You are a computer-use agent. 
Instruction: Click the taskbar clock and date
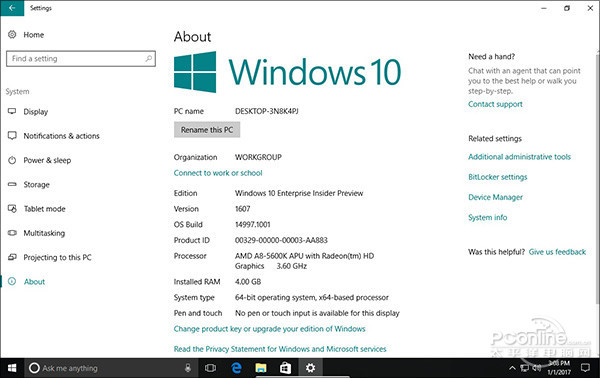[x=559, y=368]
